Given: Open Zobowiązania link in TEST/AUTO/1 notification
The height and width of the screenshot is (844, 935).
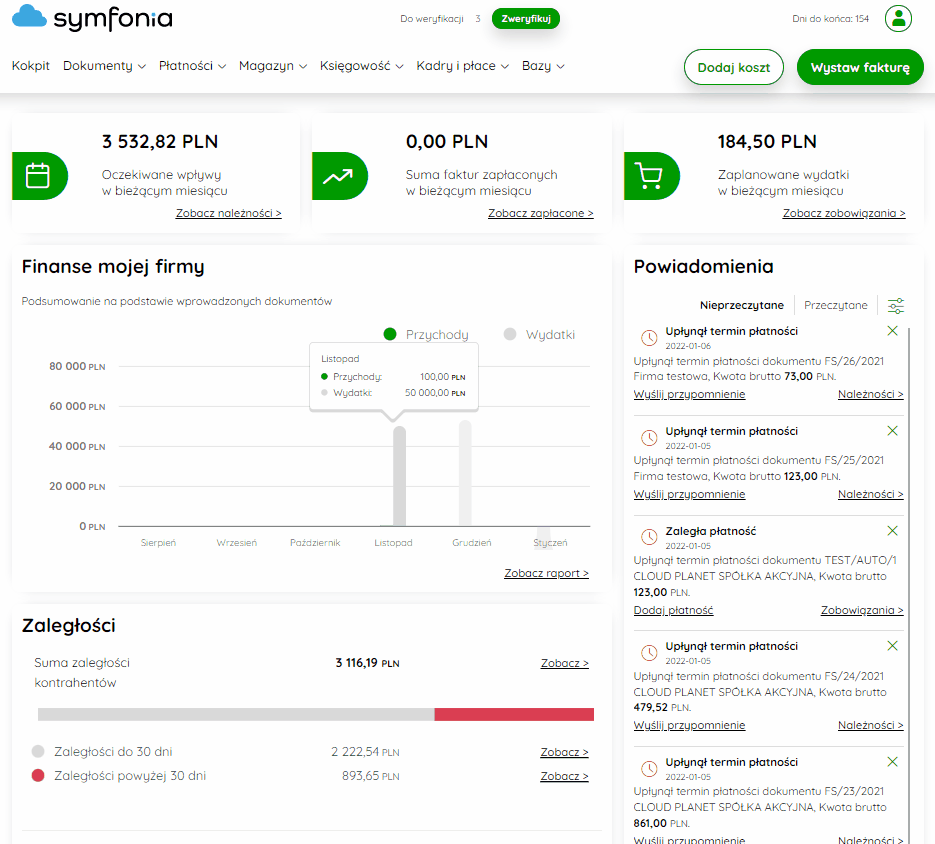Looking at the screenshot, I should coord(862,610).
